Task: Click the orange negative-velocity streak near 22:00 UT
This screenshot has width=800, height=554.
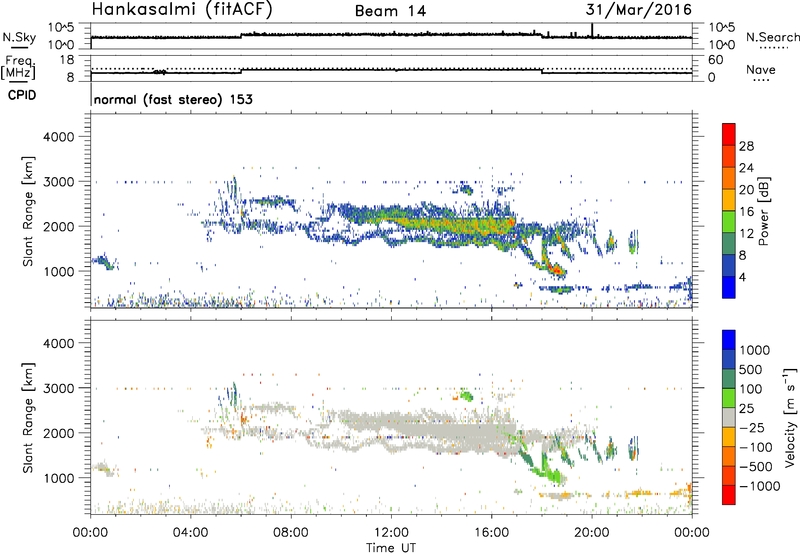Action: 639,493
